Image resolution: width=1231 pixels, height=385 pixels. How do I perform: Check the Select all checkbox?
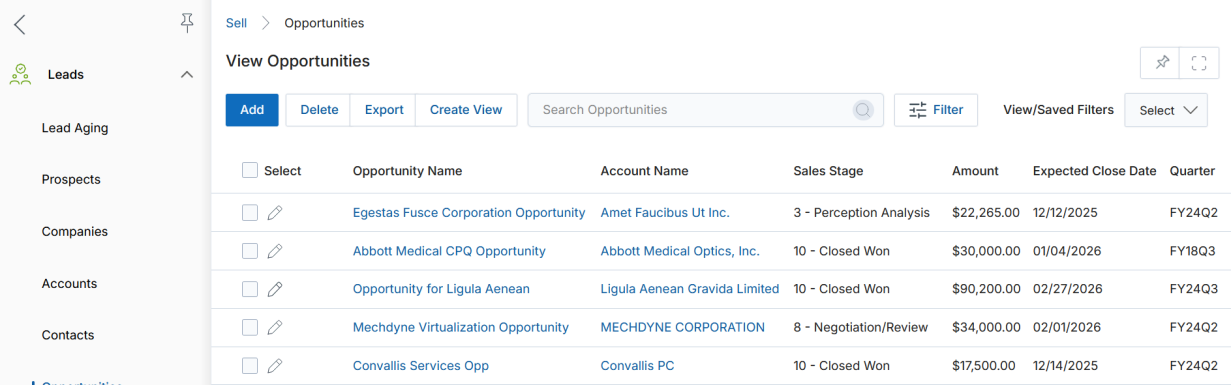click(250, 171)
